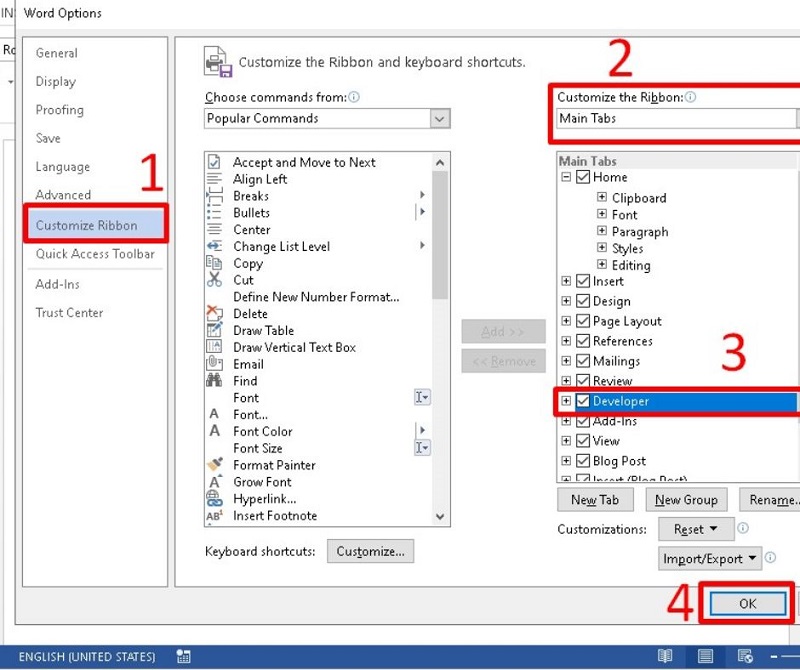The width and height of the screenshot is (800, 670).
Task: Toggle the References tab checkbox
Action: 583,341
